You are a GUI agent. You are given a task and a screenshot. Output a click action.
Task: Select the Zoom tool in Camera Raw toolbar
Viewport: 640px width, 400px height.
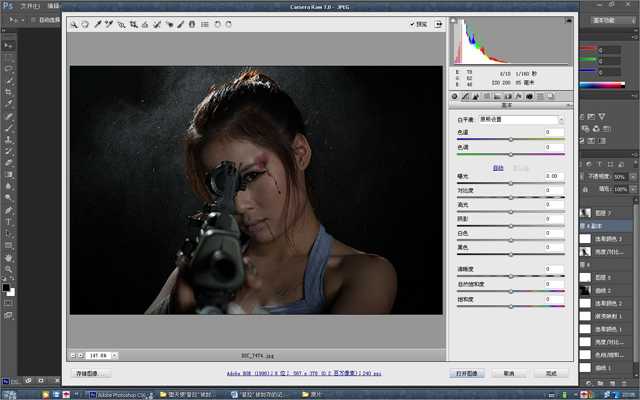[74, 23]
